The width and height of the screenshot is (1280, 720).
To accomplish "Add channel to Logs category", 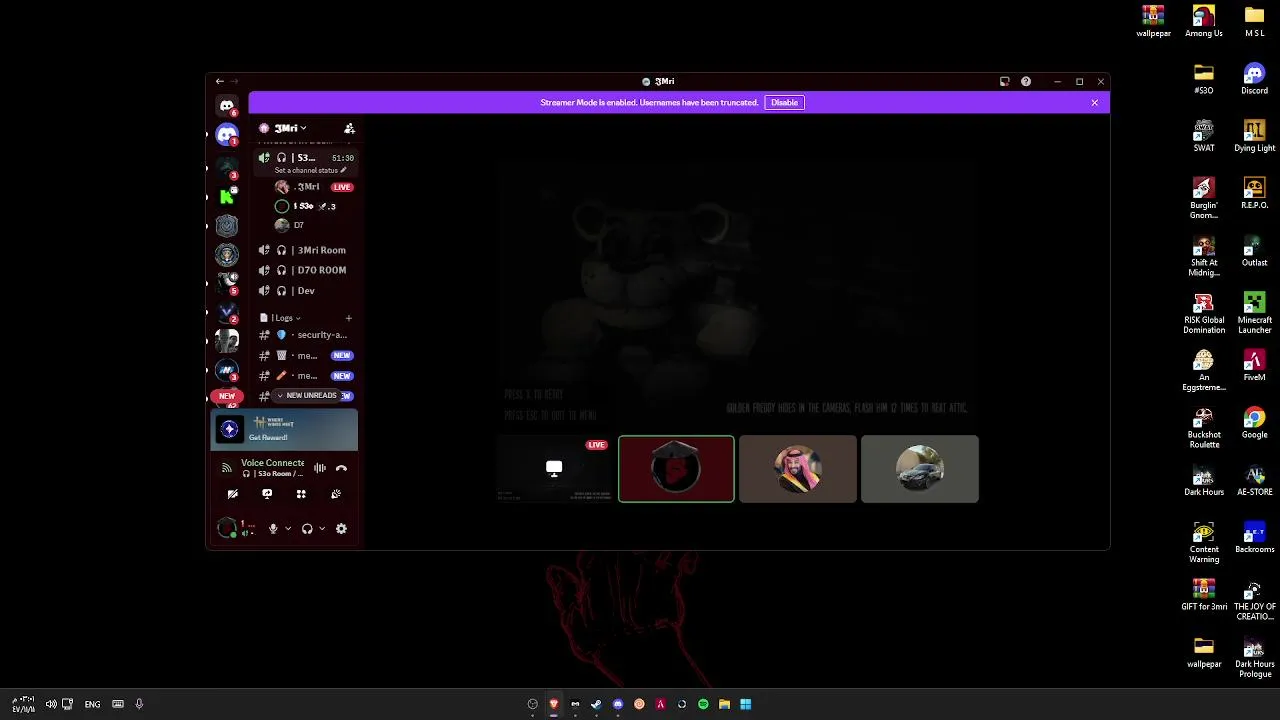I will [348, 318].
